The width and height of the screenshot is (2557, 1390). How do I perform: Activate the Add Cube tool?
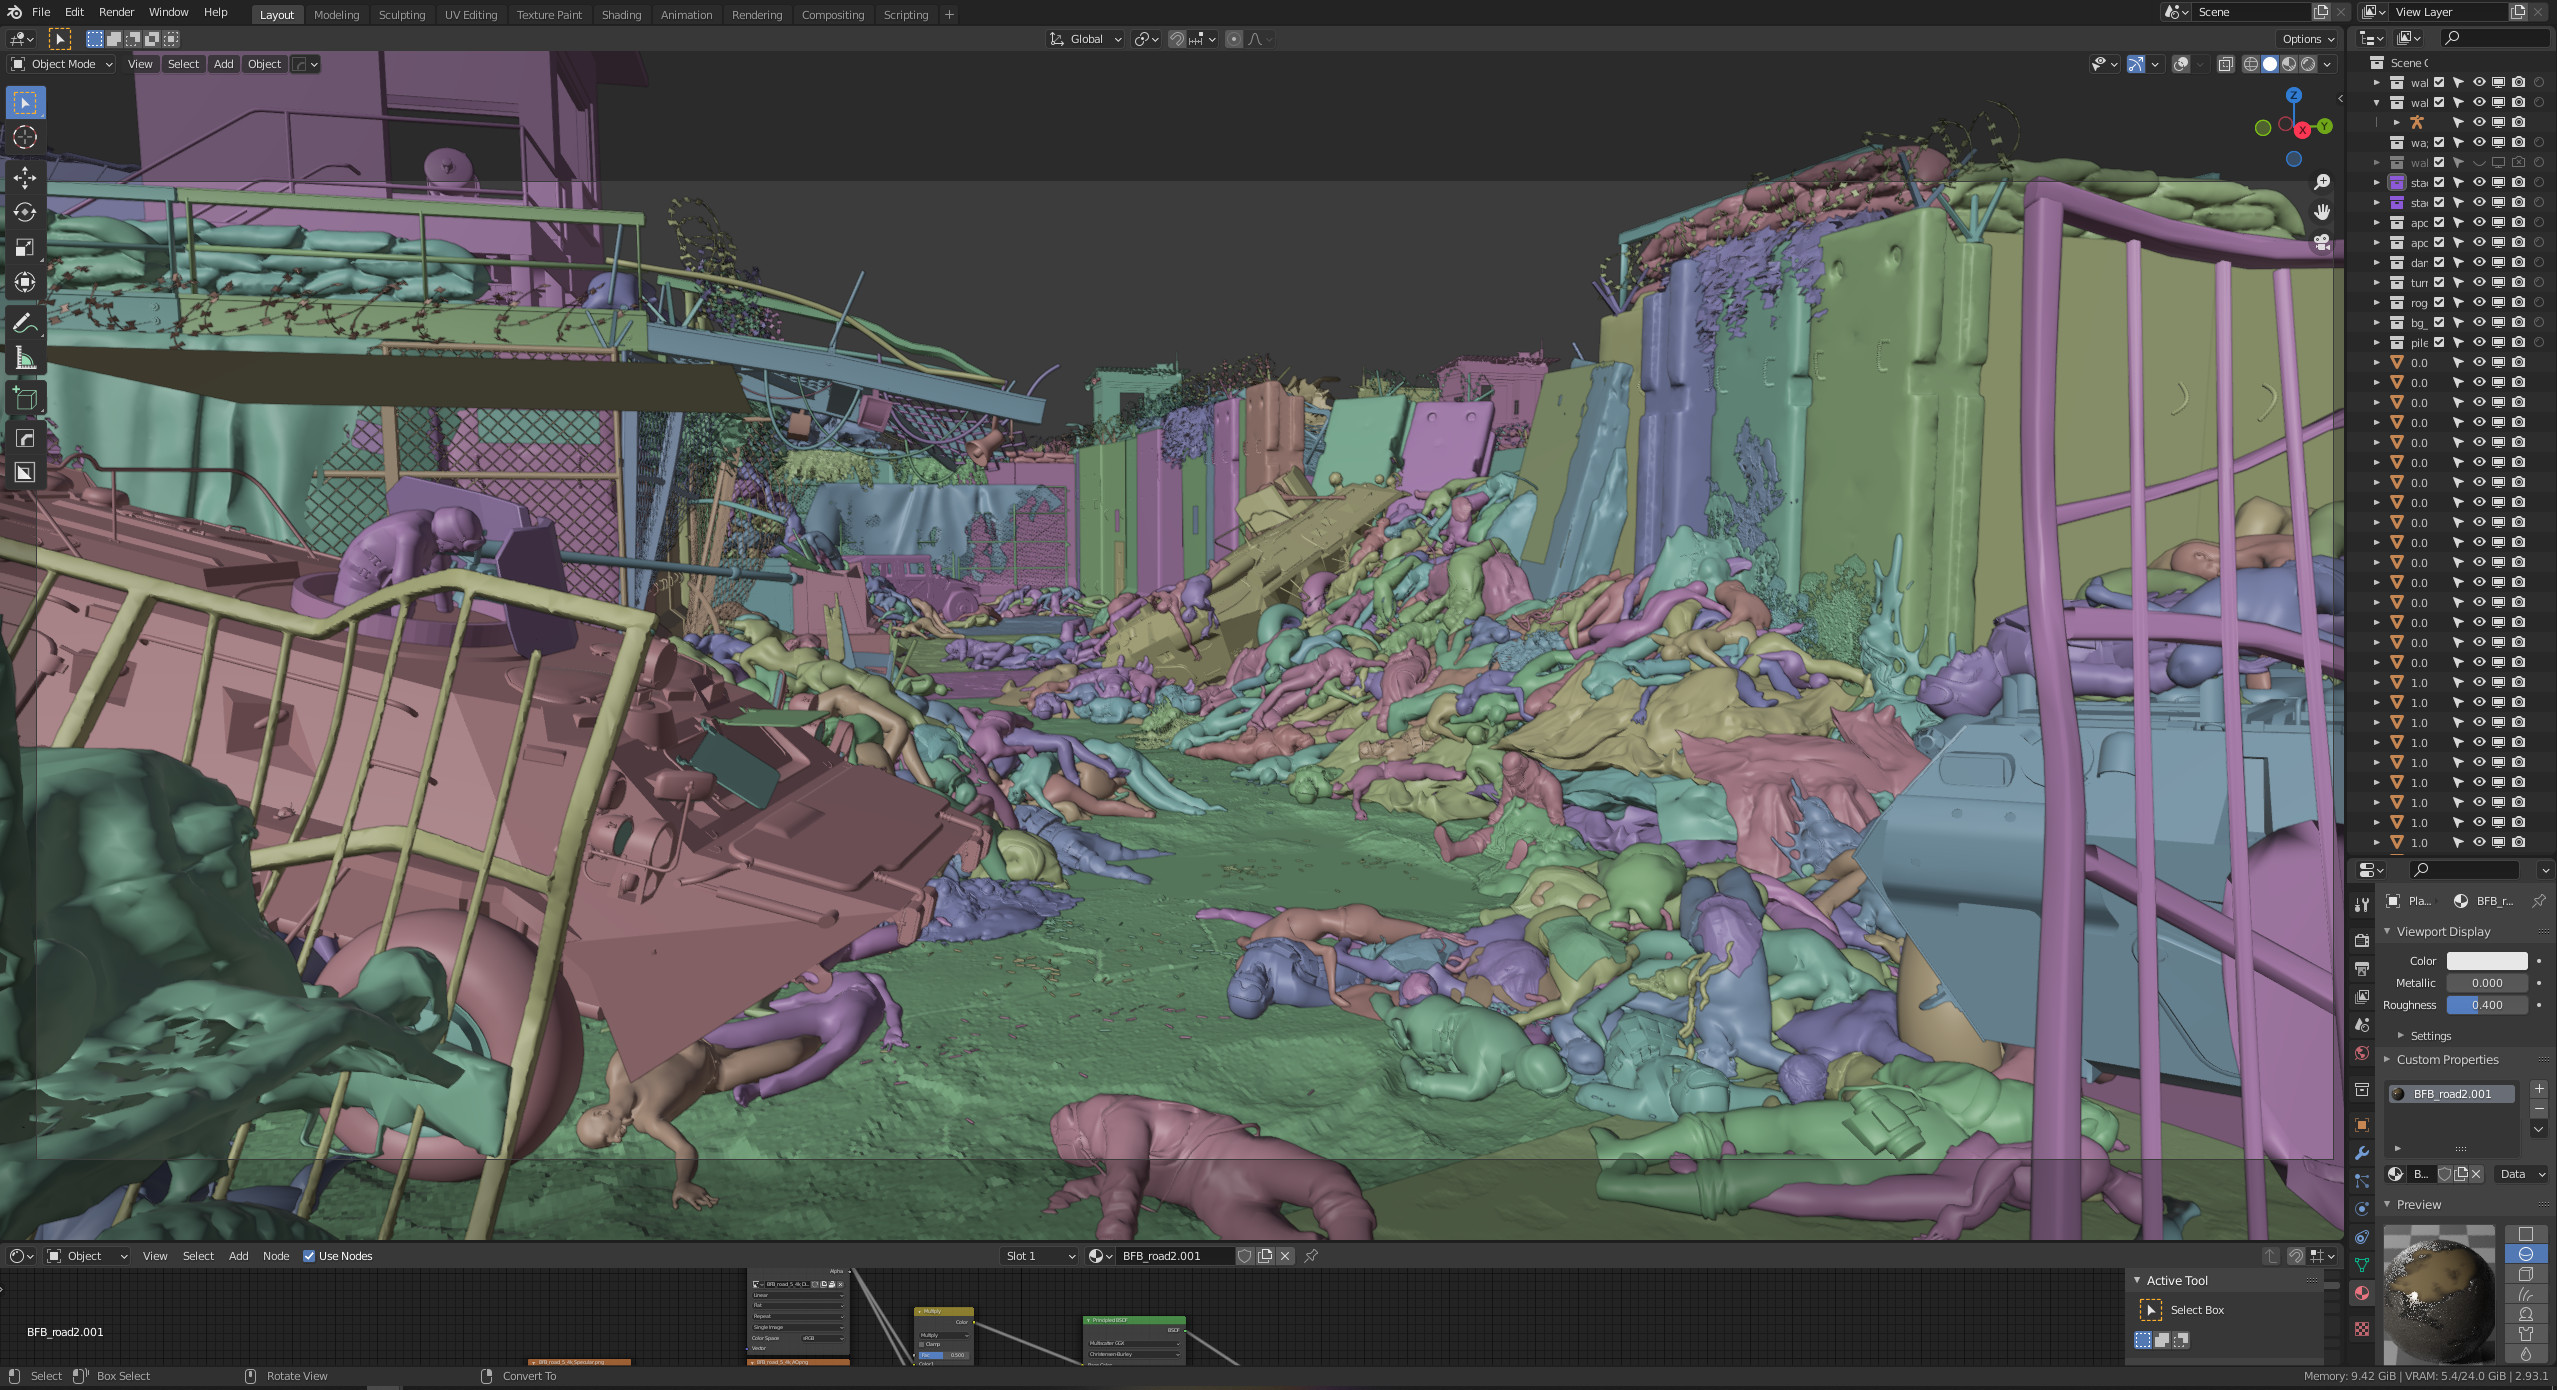25,399
